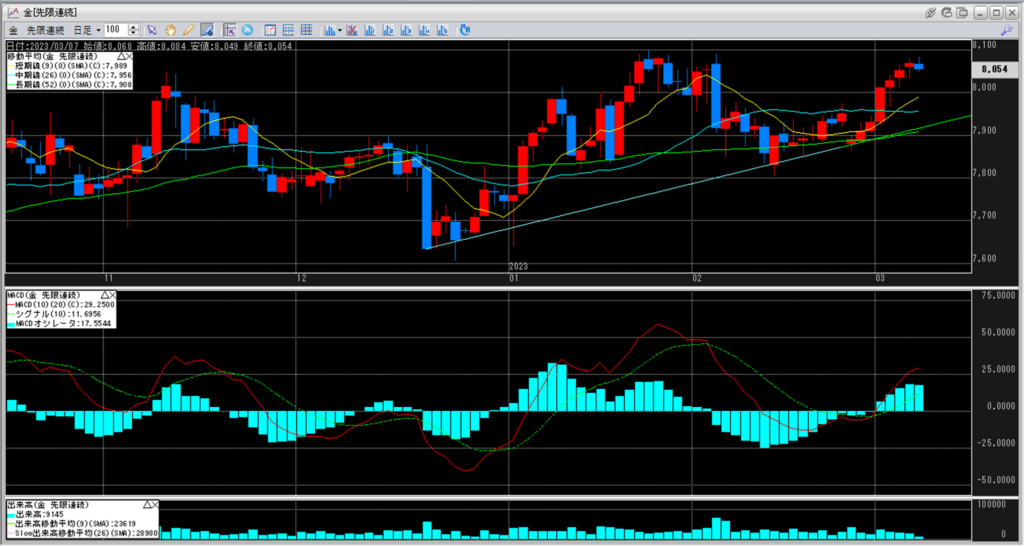Click the link chain icon in title bar

pyautogui.click(x=931, y=11)
